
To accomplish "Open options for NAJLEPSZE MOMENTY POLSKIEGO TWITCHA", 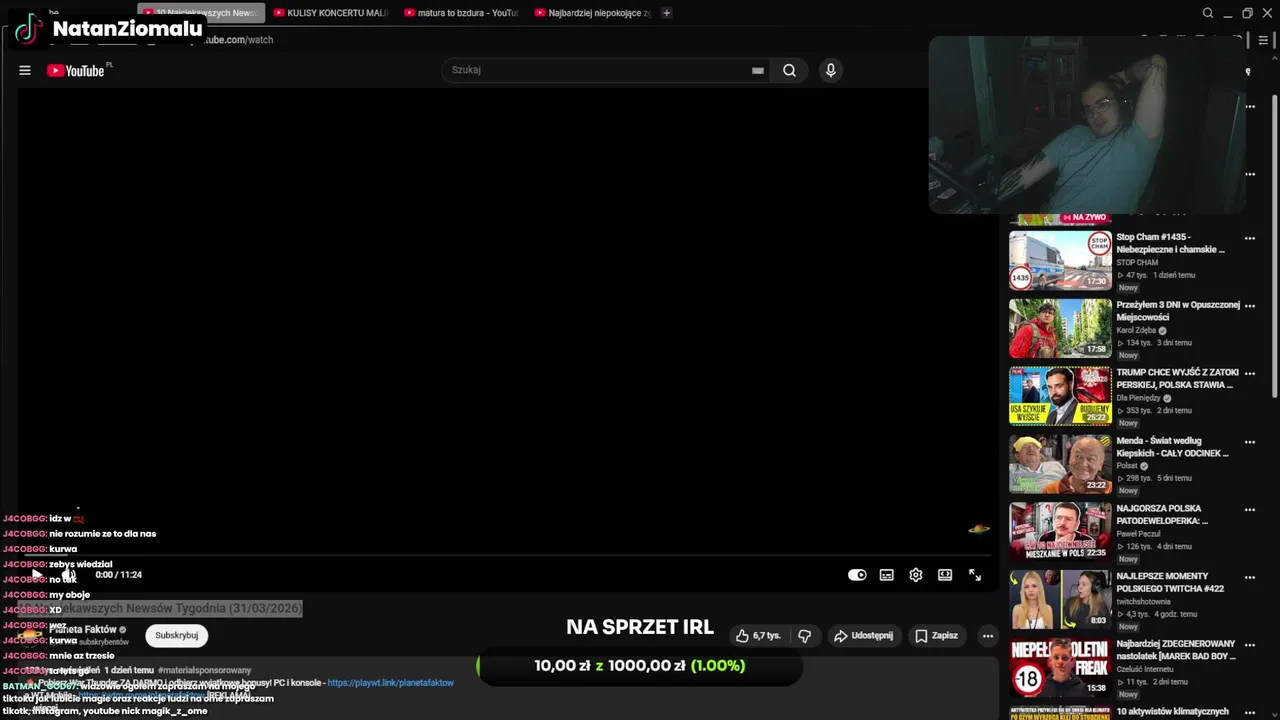I will 1249,577.
